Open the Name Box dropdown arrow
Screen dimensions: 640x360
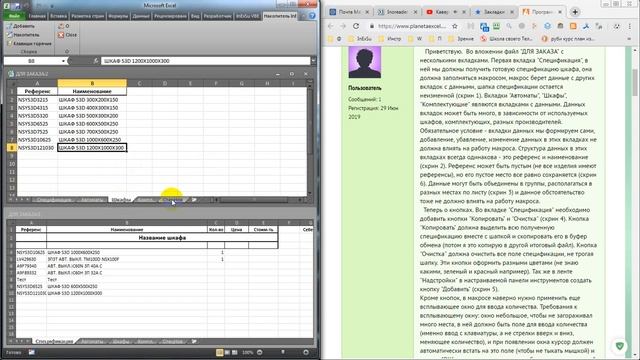coord(63,61)
